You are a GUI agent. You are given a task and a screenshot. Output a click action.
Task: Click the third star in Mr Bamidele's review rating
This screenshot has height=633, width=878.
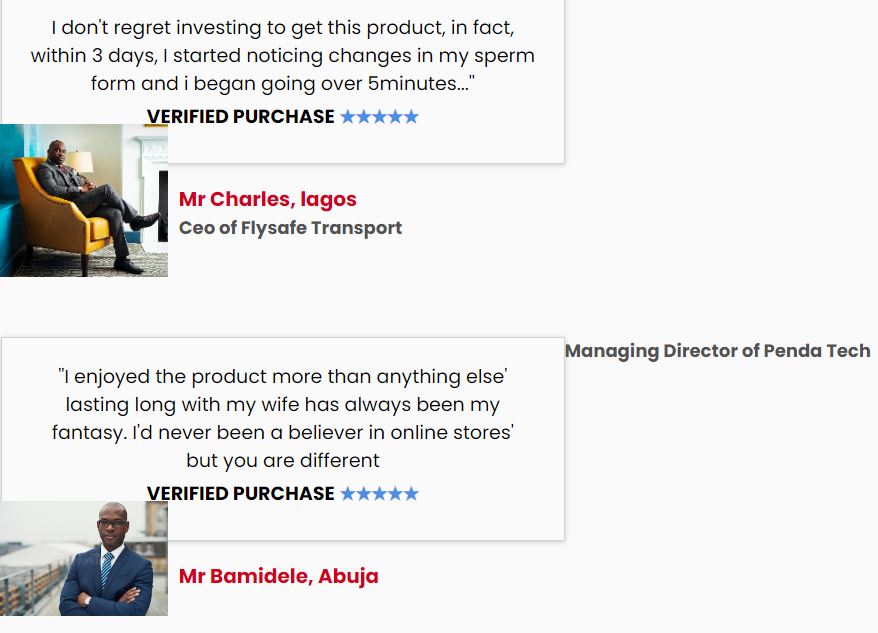[x=379, y=494]
